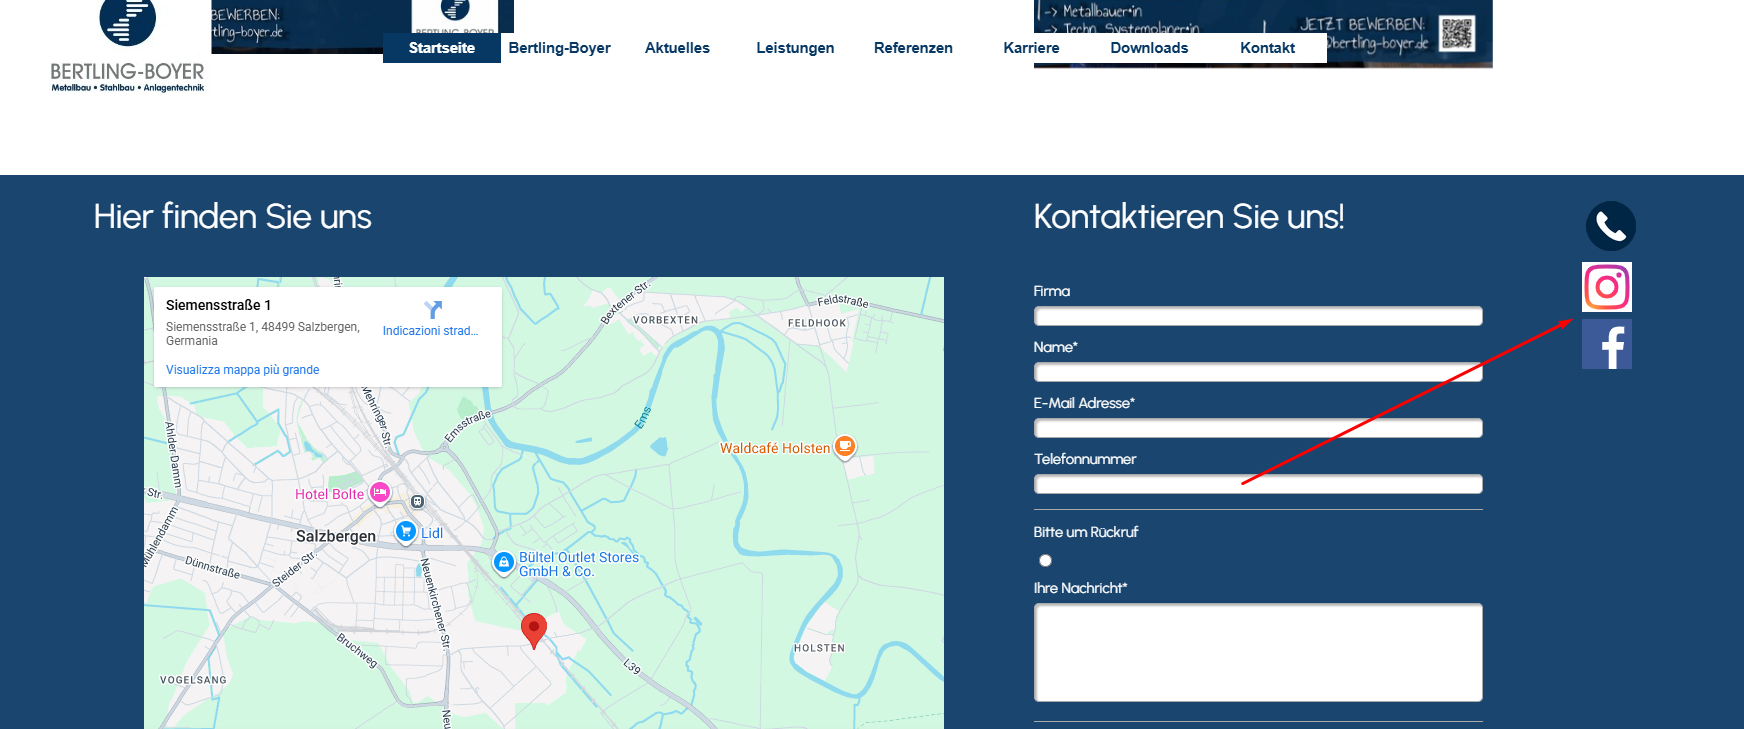Open the Startseite menu item
Image resolution: width=1744 pixels, height=729 pixels.
click(441, 48)
